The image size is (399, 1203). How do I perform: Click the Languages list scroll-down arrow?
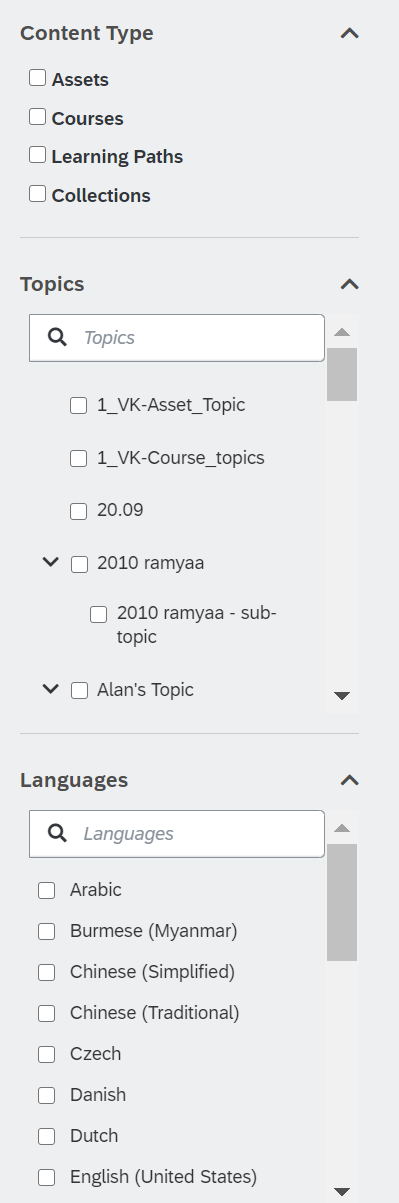click(x=342, y=1192)
